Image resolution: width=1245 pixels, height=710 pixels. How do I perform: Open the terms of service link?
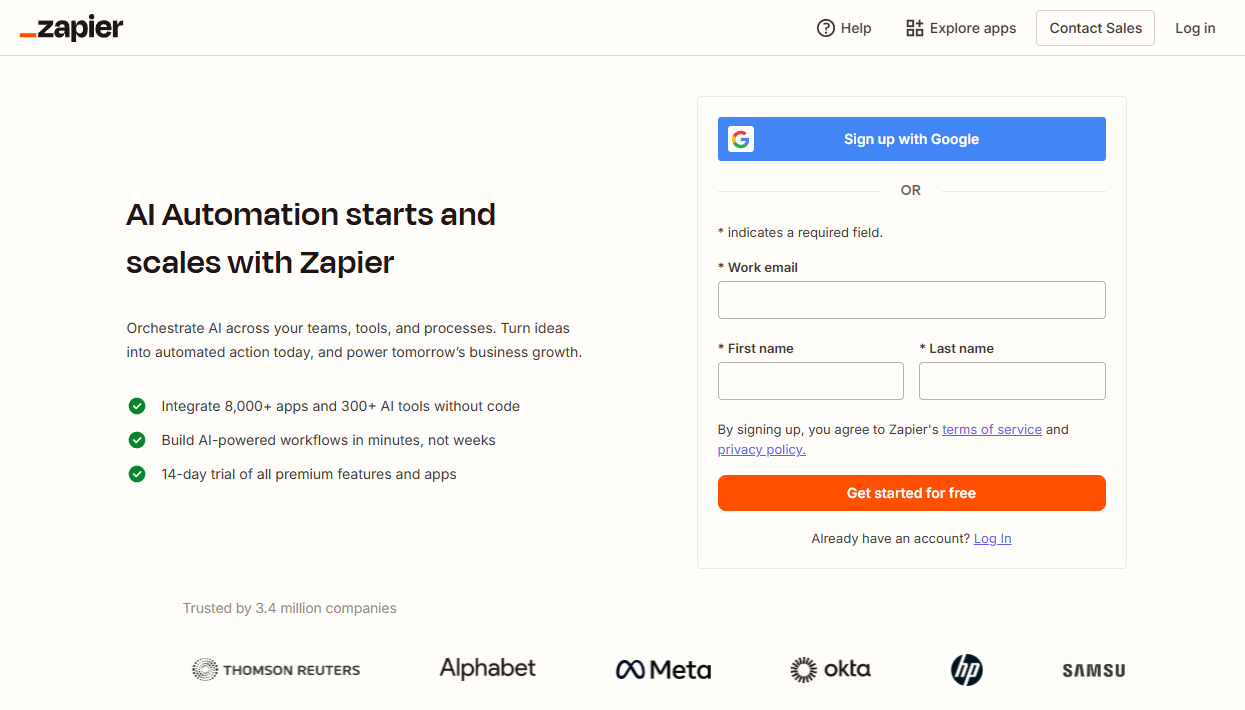pyautogui.click(x=992, y=429)
